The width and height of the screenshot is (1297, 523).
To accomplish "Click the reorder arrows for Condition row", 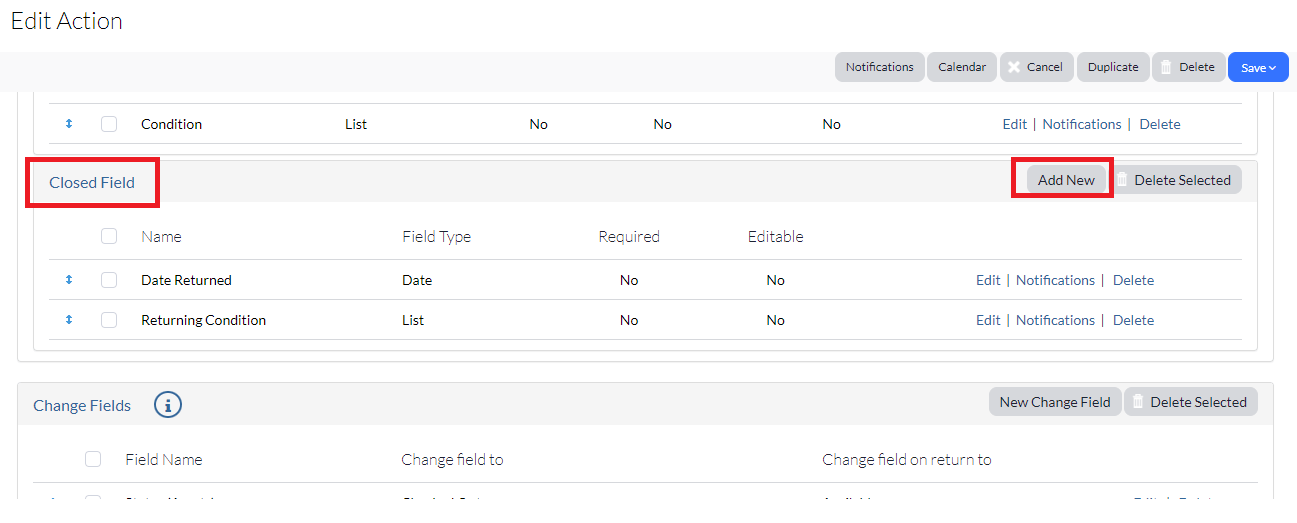I will (69, 124).
